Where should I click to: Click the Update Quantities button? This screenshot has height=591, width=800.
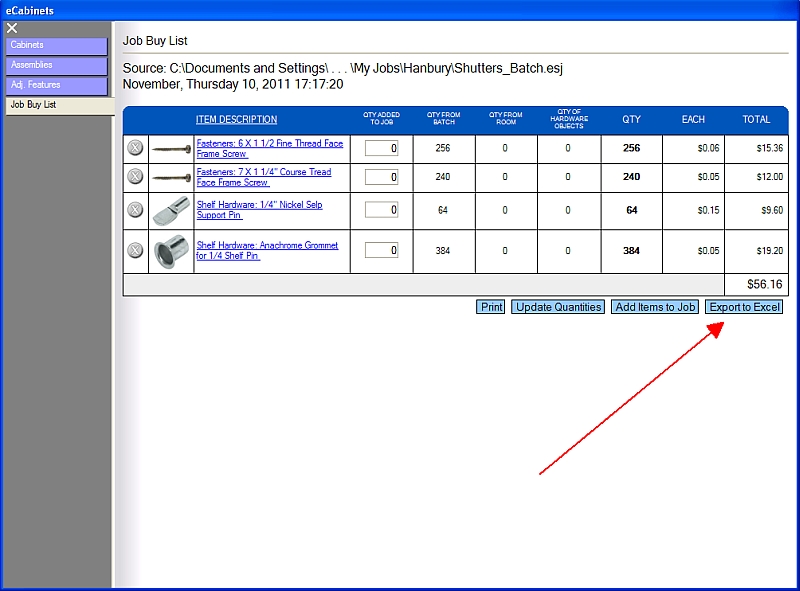coord(558,307)
